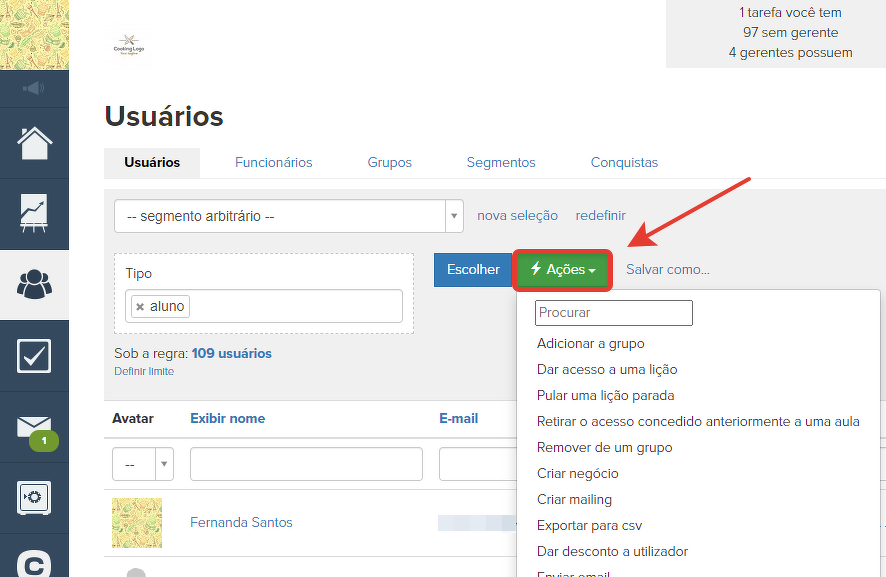Click the Cooking Logo at the top

pyautogui.click(x=129, y=45)
